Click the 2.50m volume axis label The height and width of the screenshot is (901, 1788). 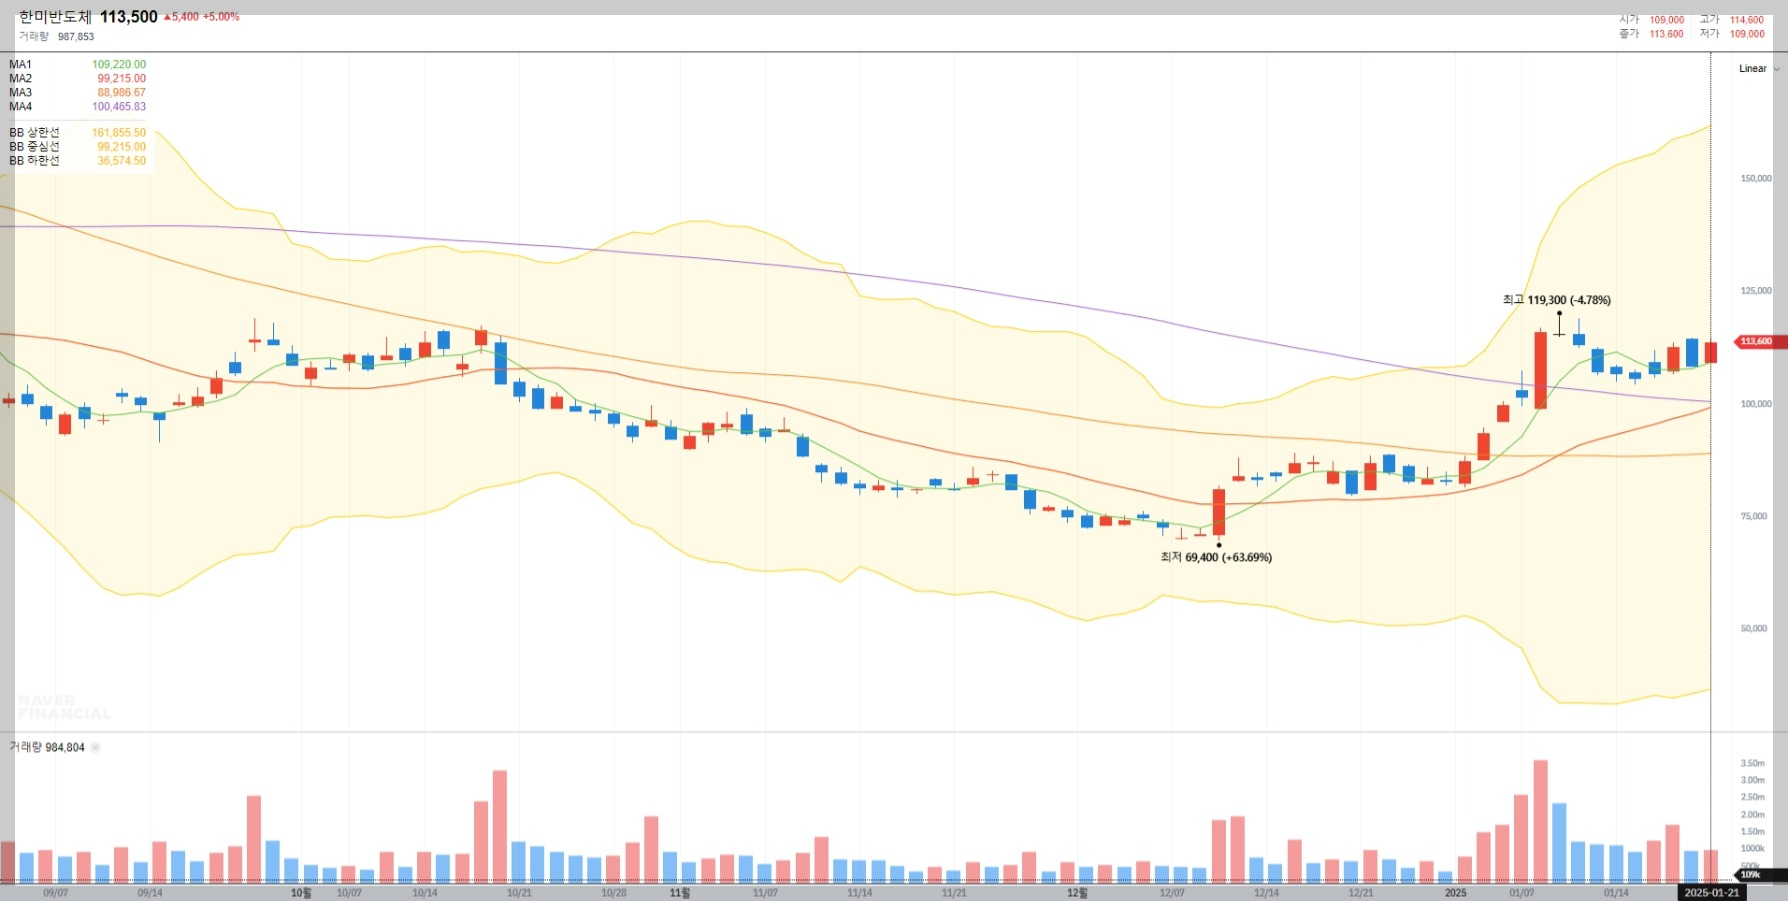pyautogui.click(x=1752, y=798)
